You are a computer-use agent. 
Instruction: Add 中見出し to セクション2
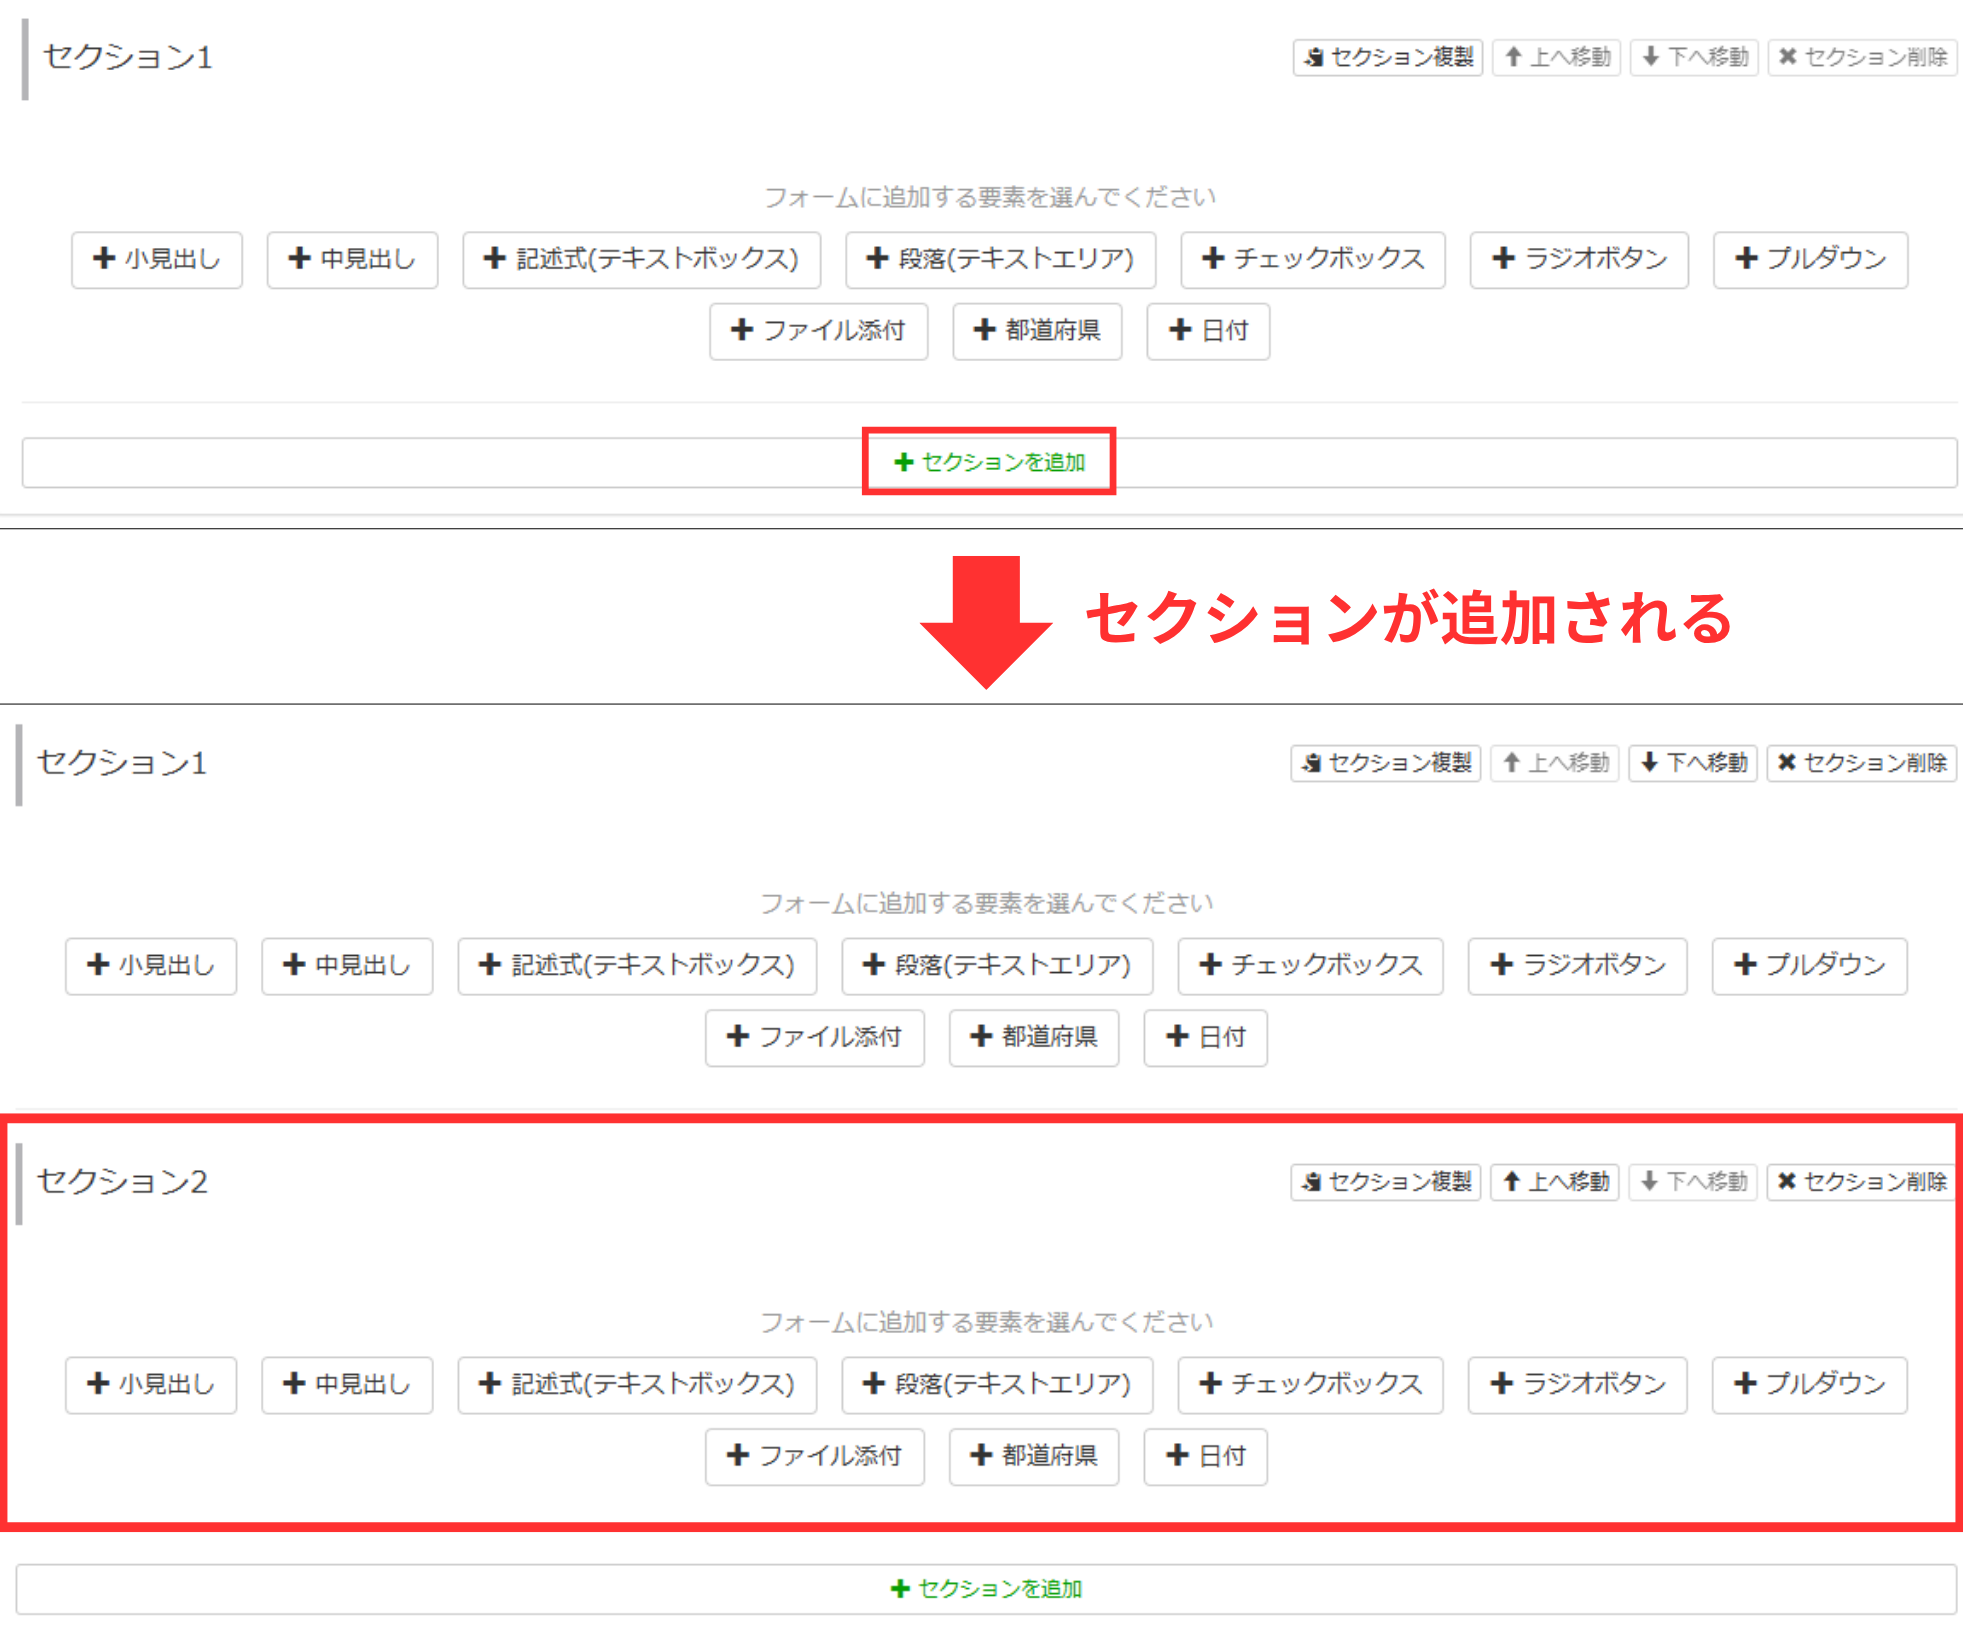click(347, 1385)
